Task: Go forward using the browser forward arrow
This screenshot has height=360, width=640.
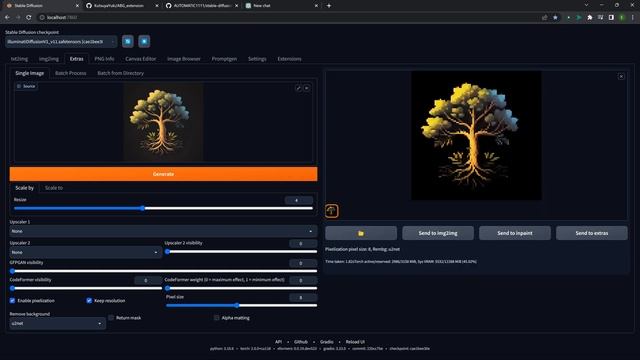Action: (x=18, y=18)
